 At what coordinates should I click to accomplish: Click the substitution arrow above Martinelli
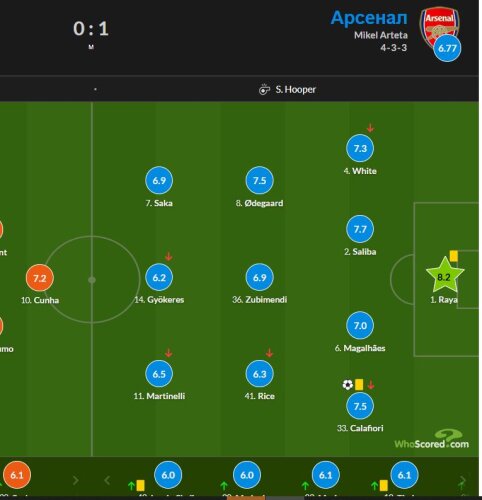169,353
